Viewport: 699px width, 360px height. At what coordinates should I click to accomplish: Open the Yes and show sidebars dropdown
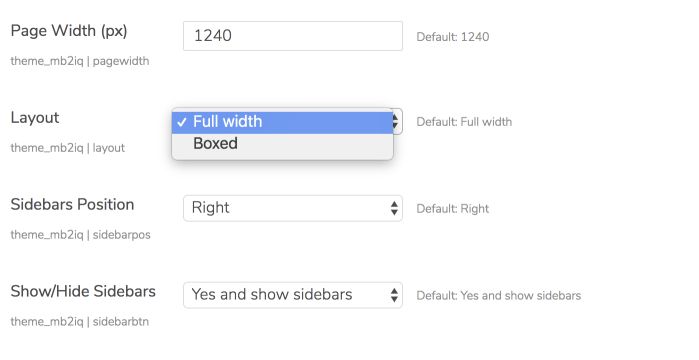(x=293, y=295)
